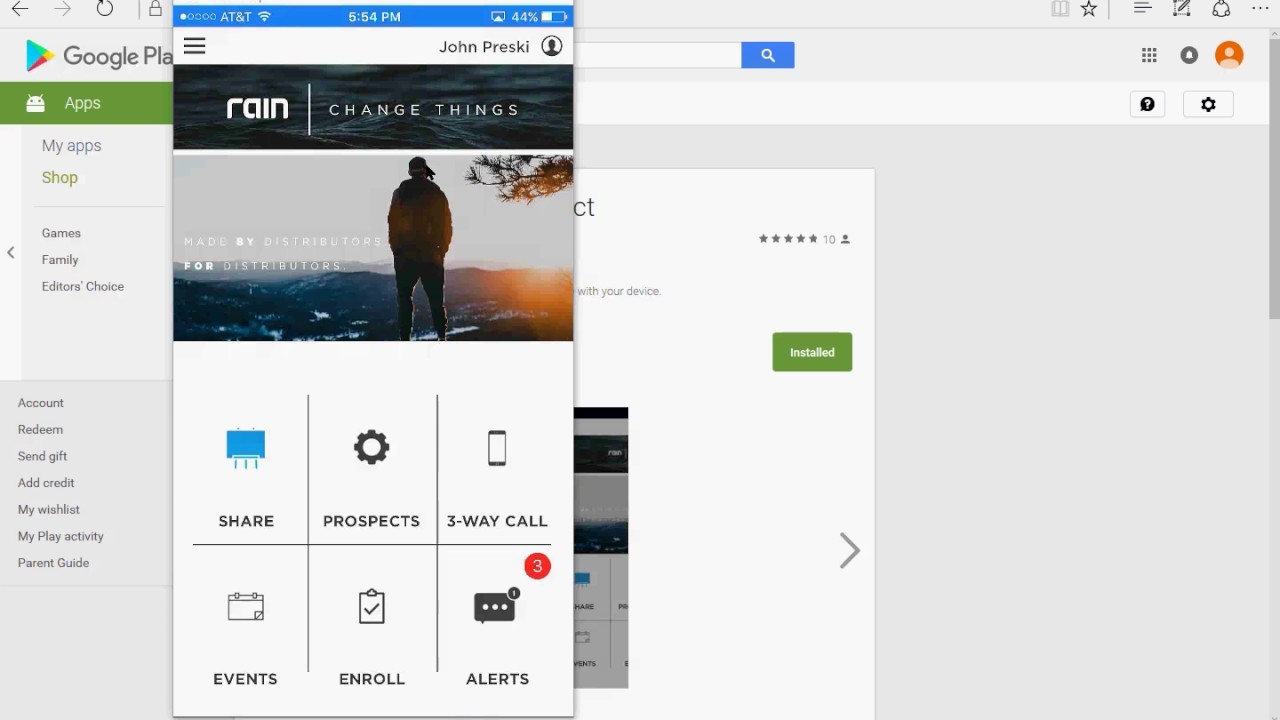Open the browser Hub icon
The height and width of the screenshot is (720, 1280).
[x=1143, y=9]
